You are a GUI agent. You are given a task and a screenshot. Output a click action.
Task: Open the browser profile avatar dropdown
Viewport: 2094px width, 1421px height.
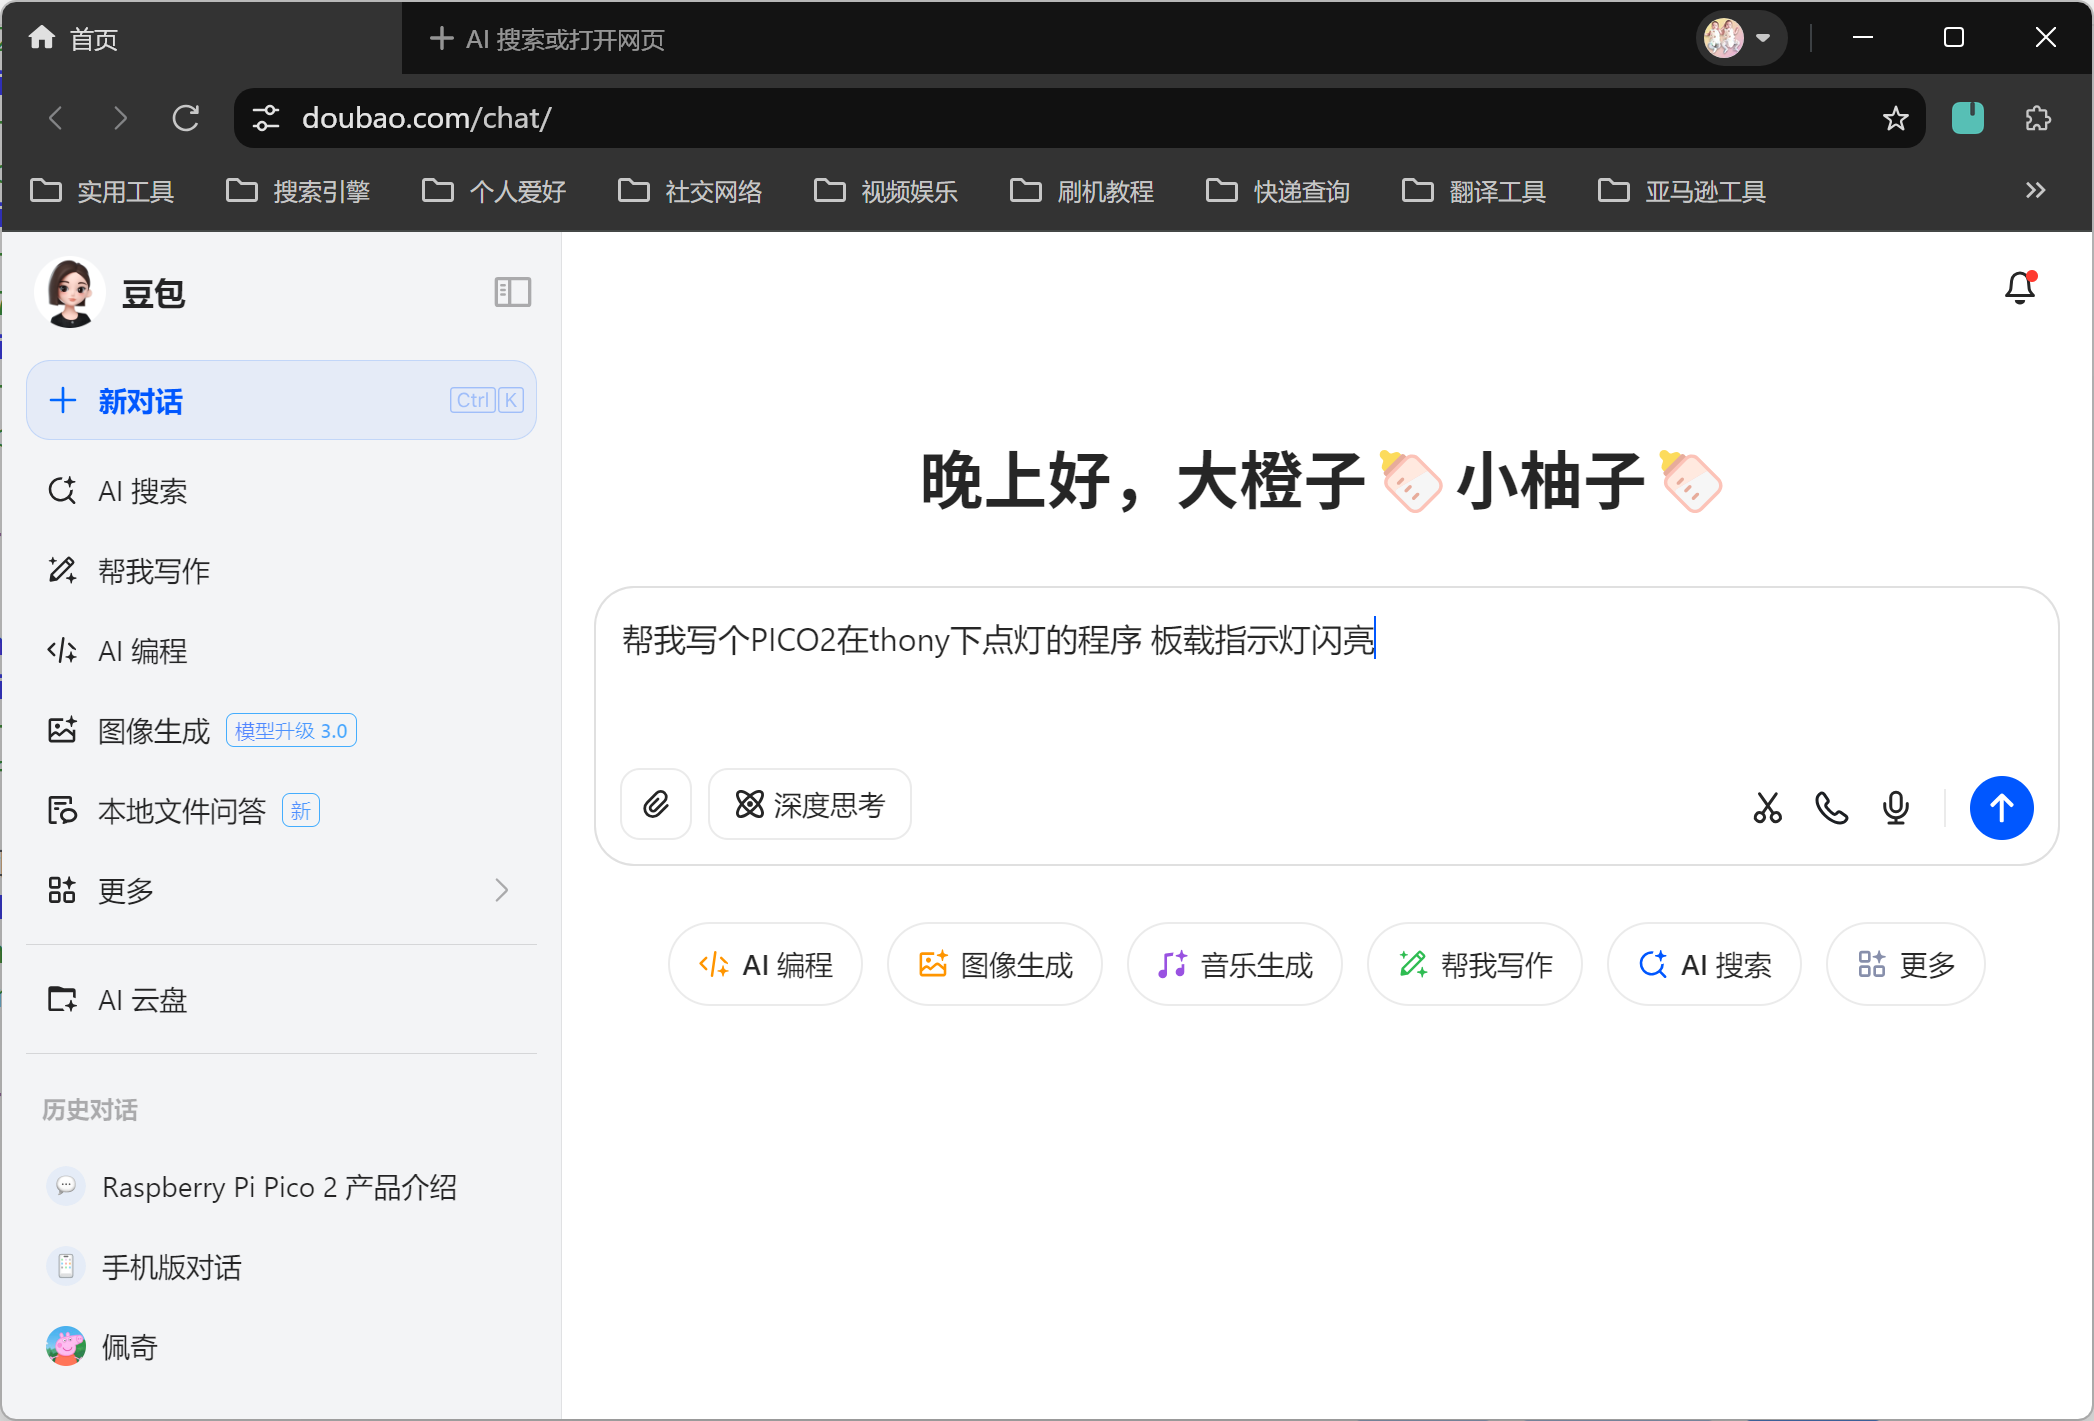[x=1741, y=38]
